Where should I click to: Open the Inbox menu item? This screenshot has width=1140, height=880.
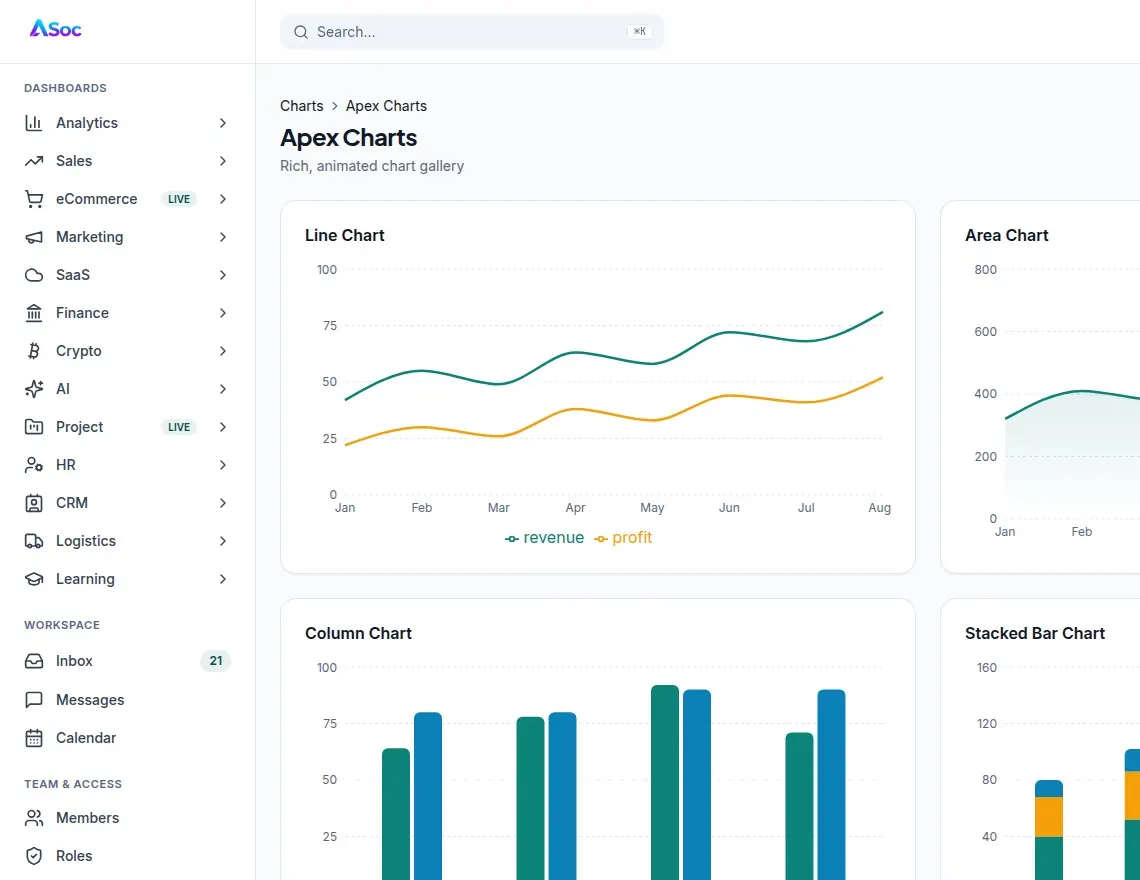tap(127, 661)
